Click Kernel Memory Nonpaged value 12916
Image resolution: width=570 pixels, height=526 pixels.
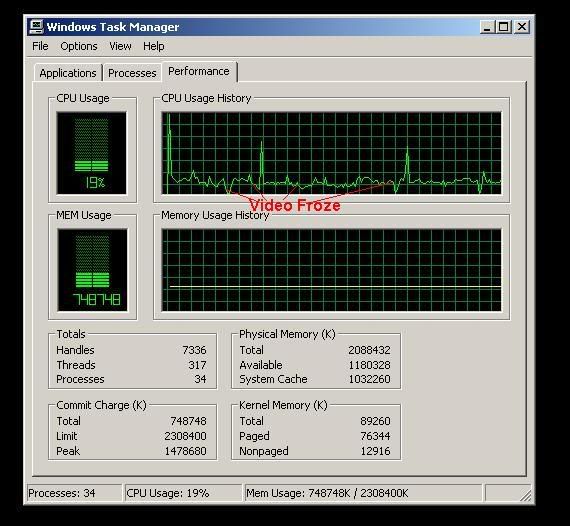coord(375,451)
